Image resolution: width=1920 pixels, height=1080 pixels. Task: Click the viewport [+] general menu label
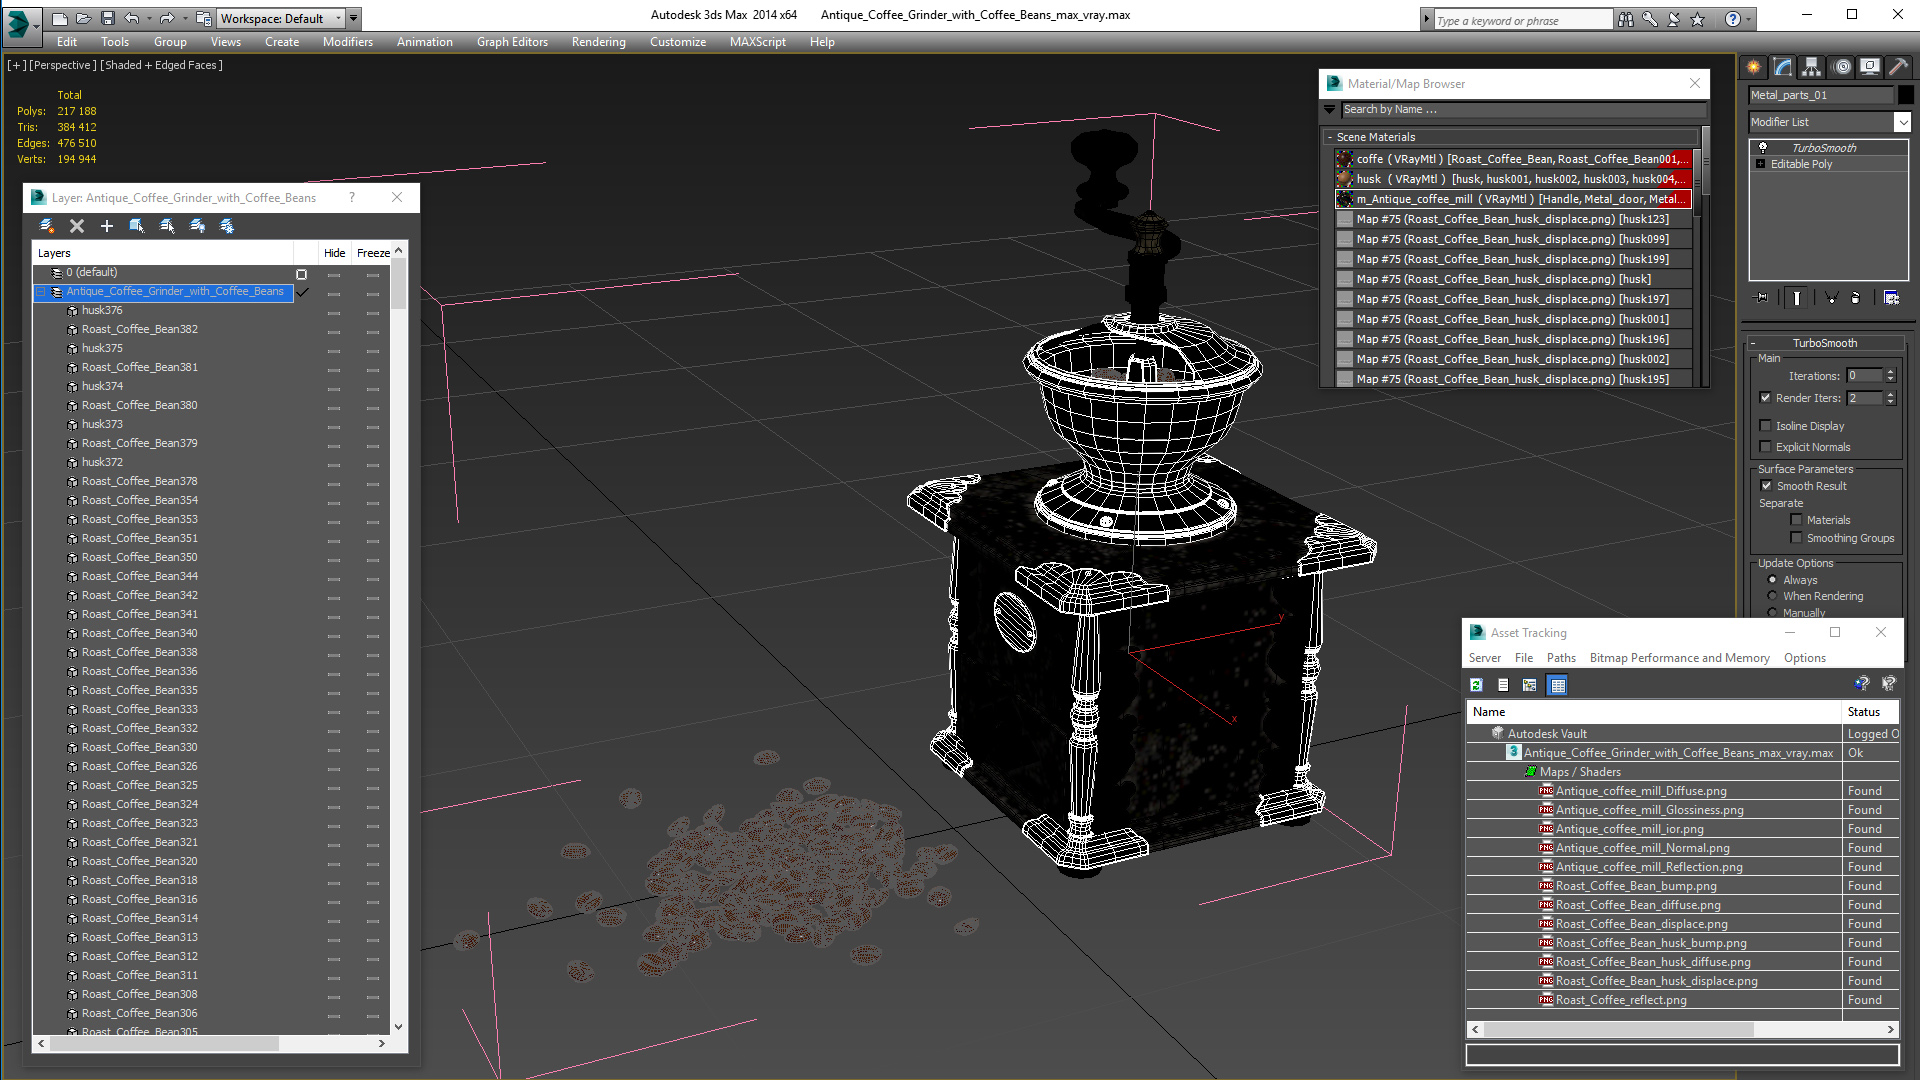pos(17,65)
